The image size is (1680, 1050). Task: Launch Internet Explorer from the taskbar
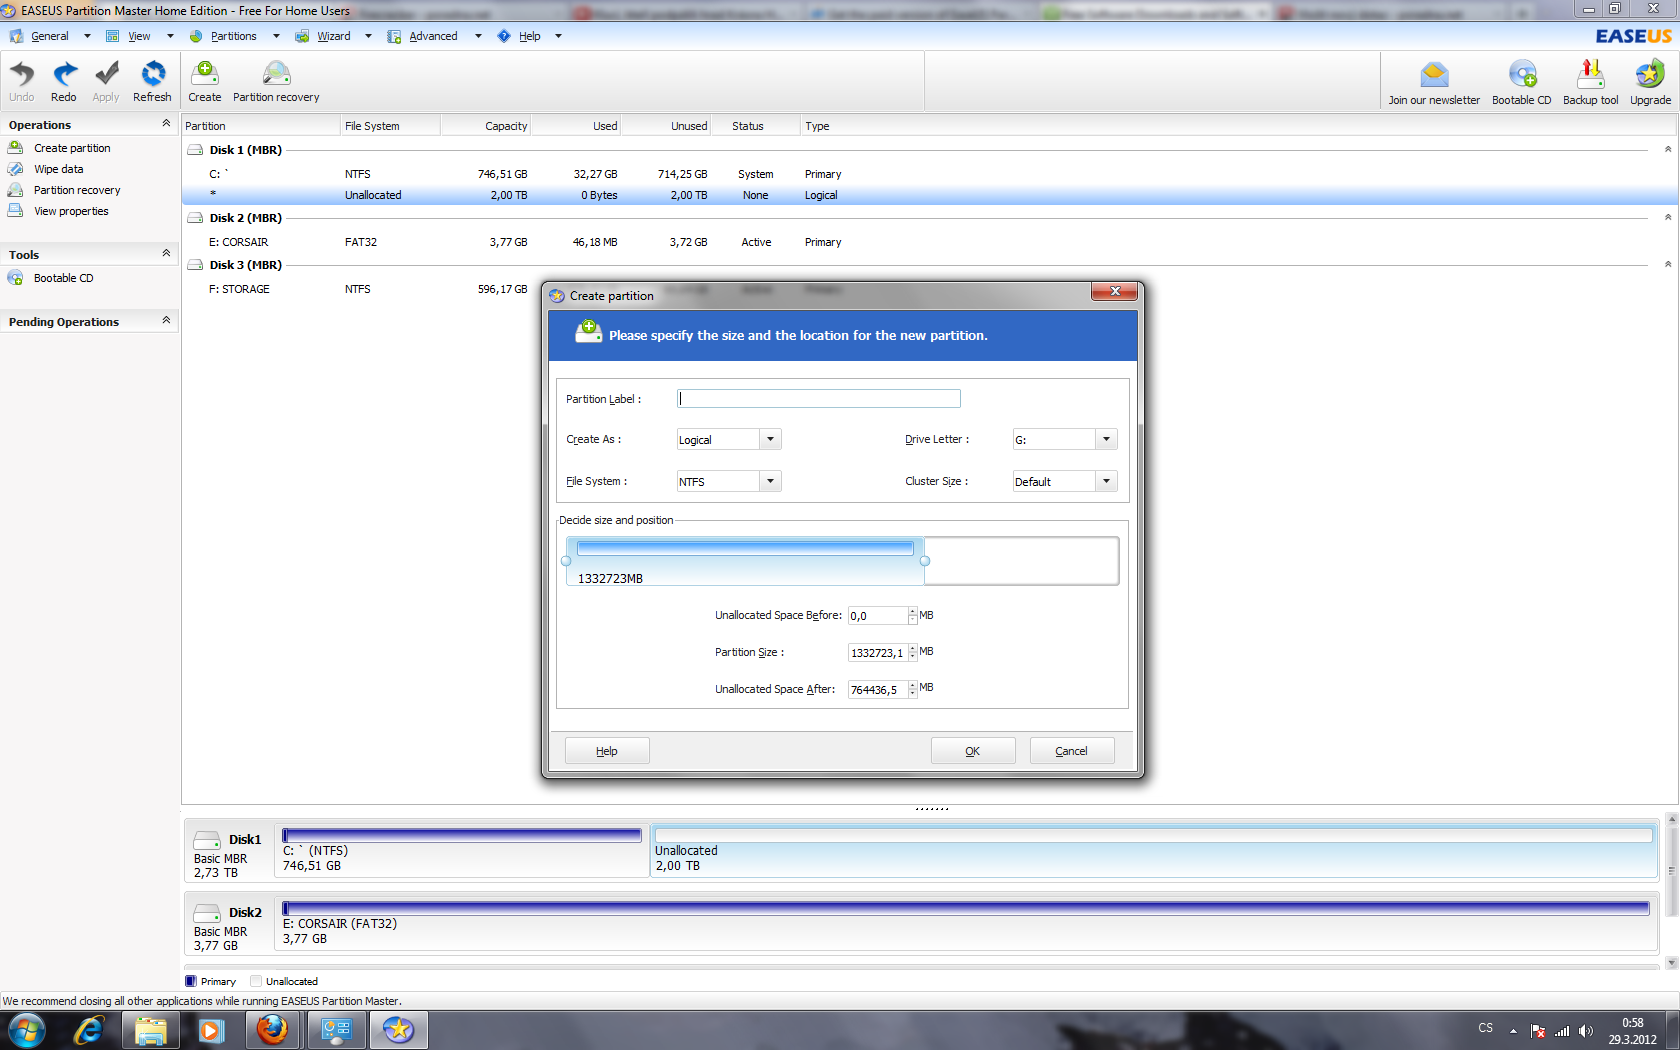(89, 1030)
